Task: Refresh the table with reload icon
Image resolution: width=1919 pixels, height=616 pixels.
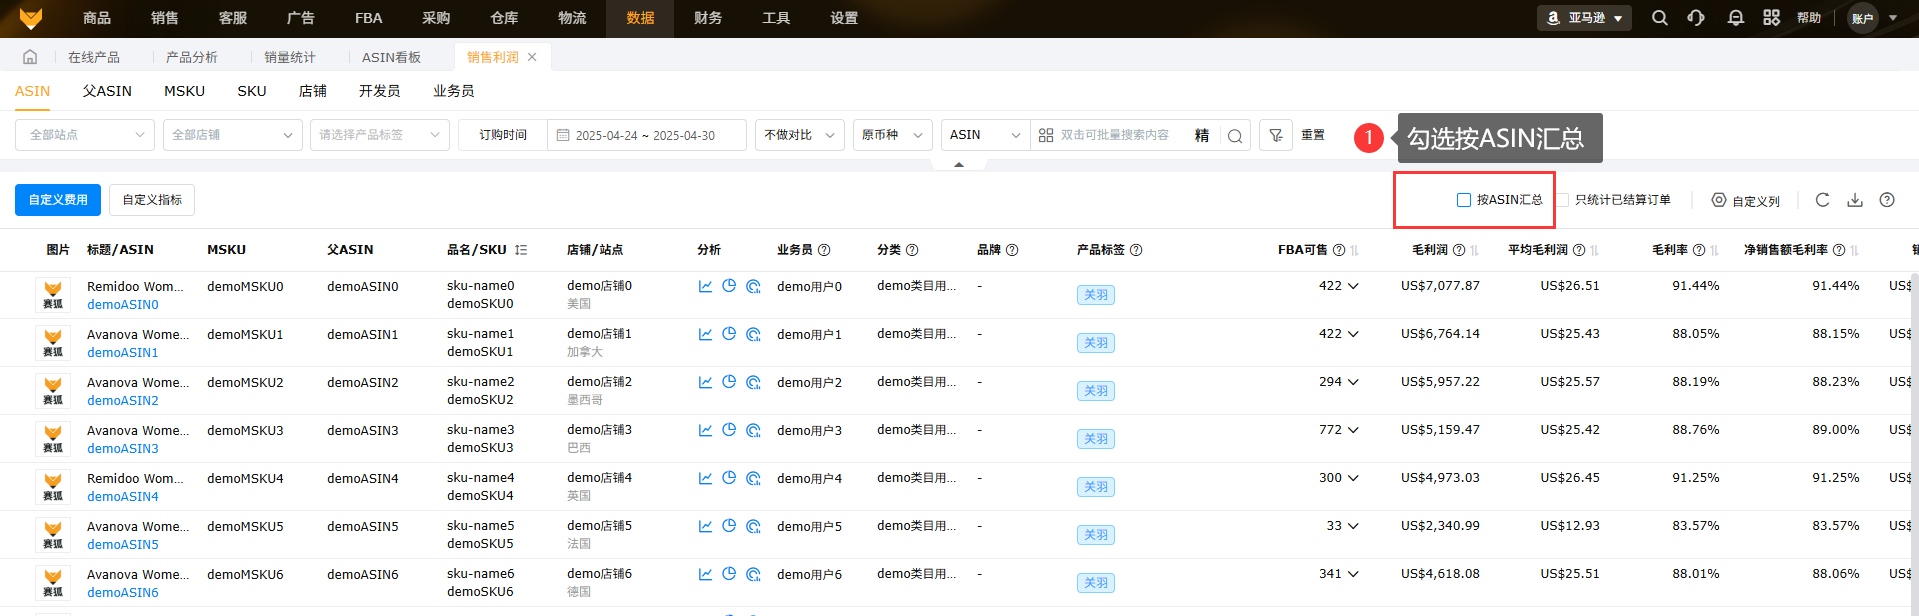Action: pyautogui.click(x=1822, y=200)
